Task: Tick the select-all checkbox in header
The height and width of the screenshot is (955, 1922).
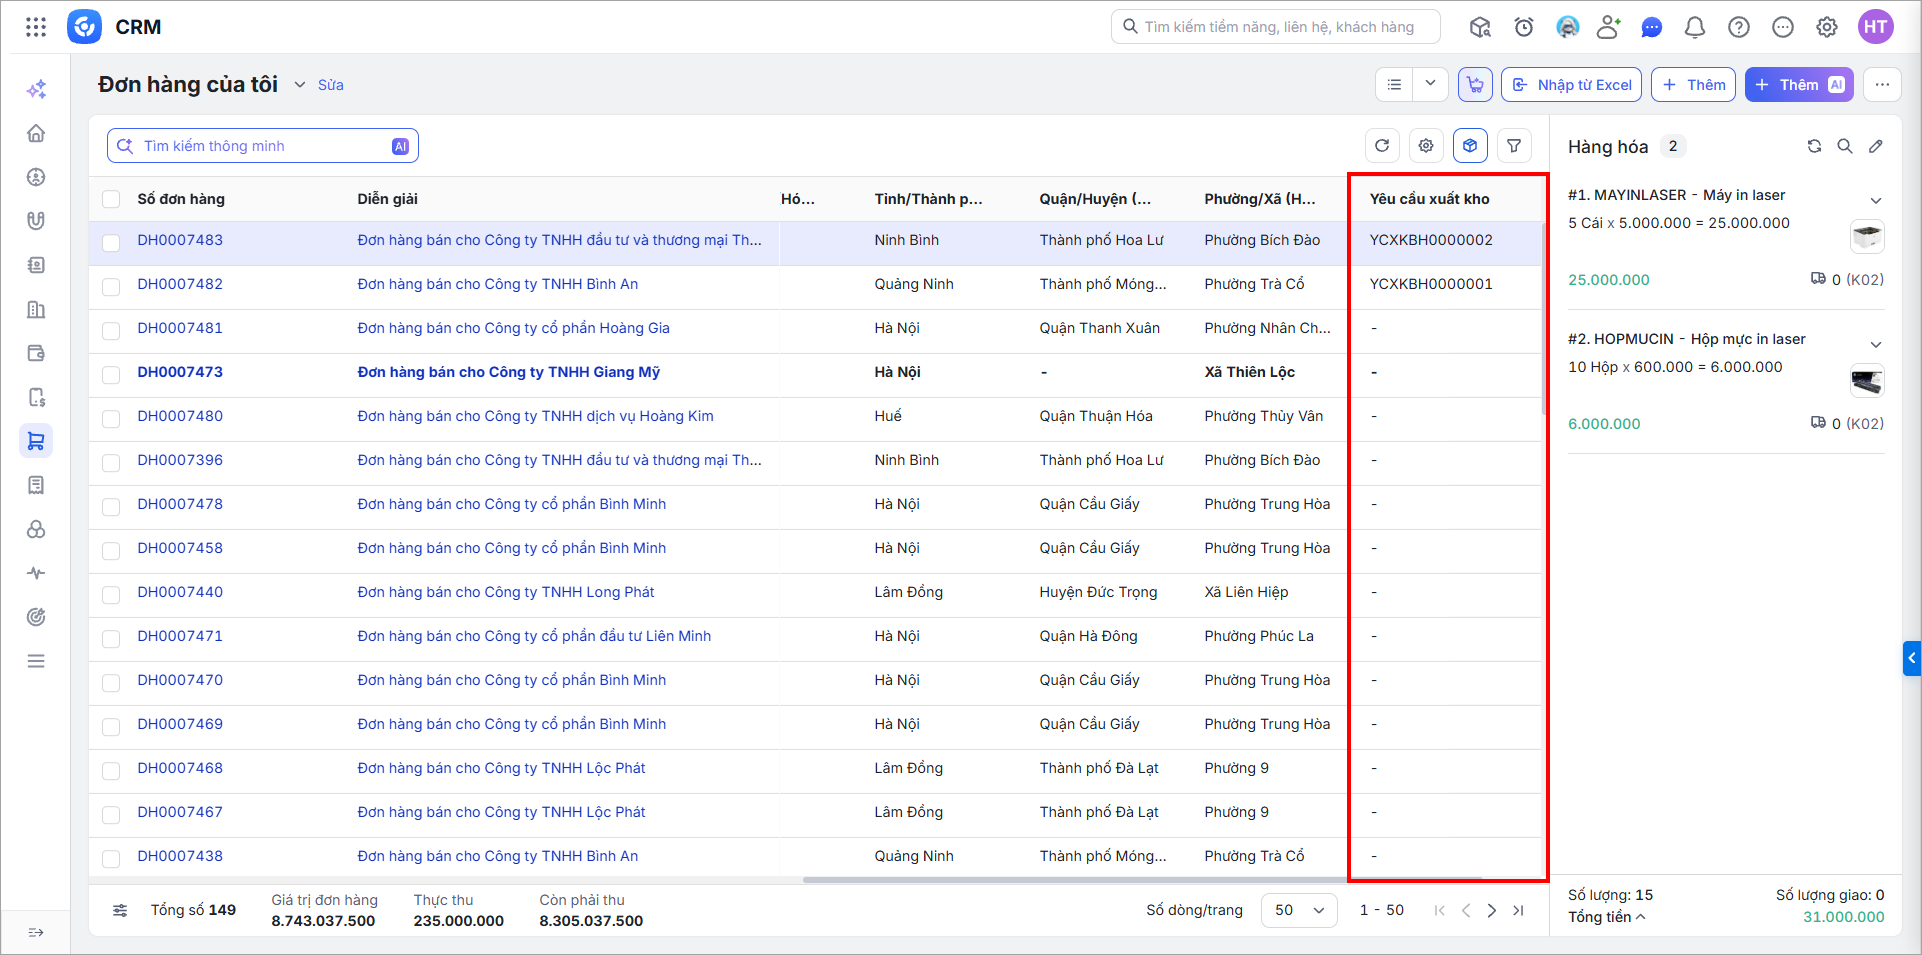Action: click(111, 199)
